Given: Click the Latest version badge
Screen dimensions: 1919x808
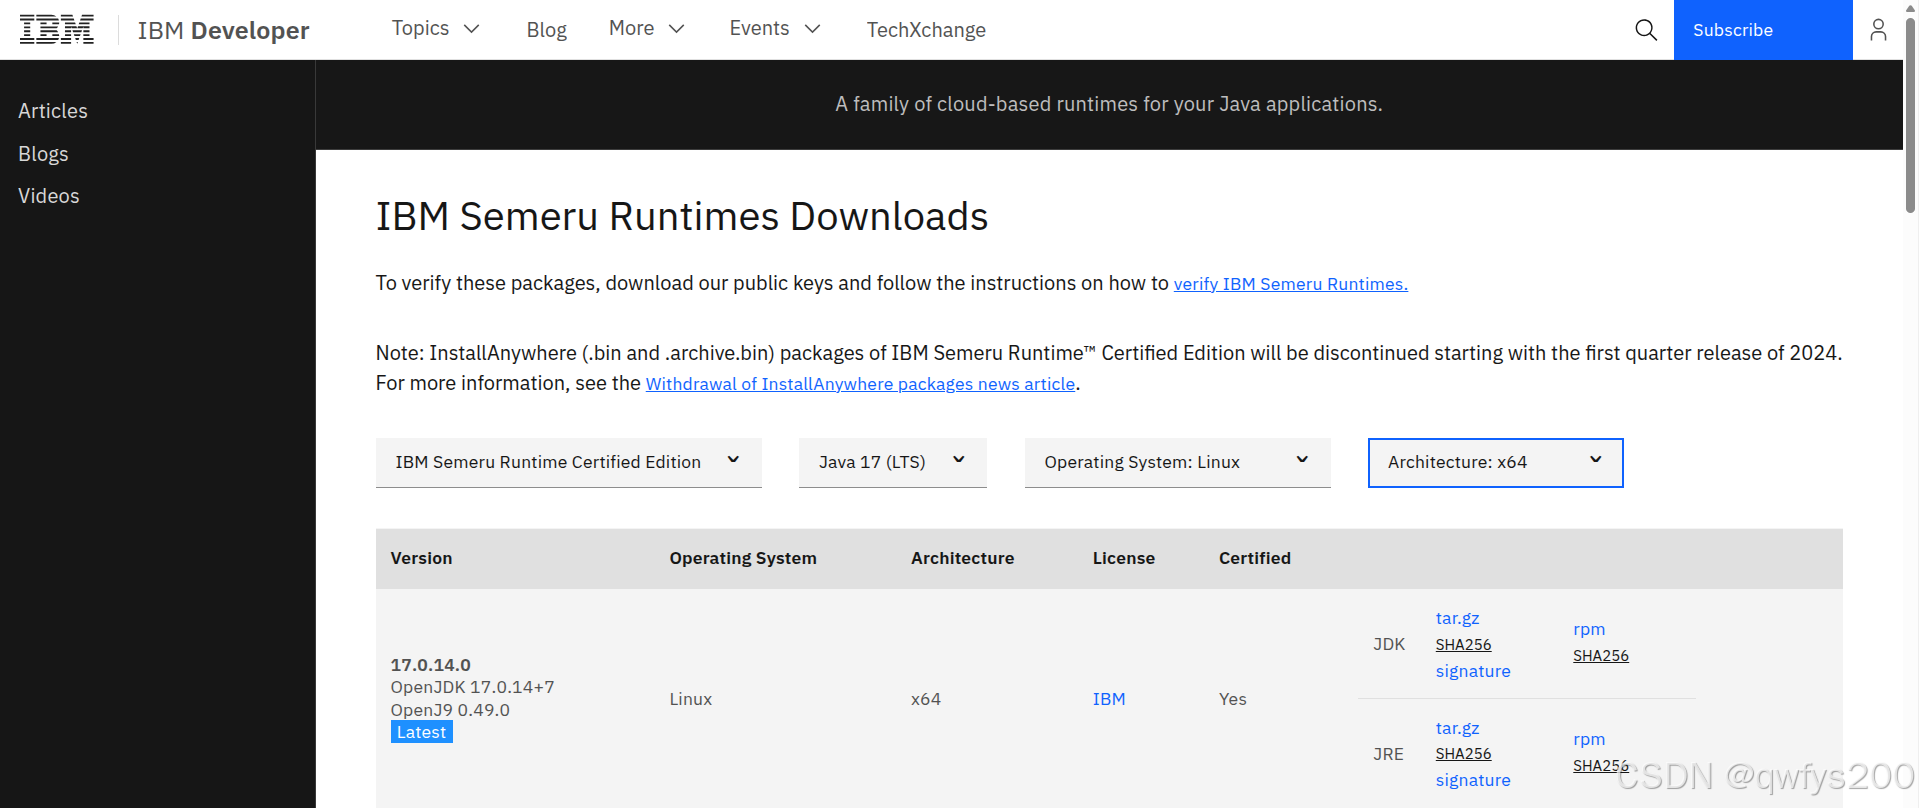Looking at the screenshot, I should pos(421,732).
